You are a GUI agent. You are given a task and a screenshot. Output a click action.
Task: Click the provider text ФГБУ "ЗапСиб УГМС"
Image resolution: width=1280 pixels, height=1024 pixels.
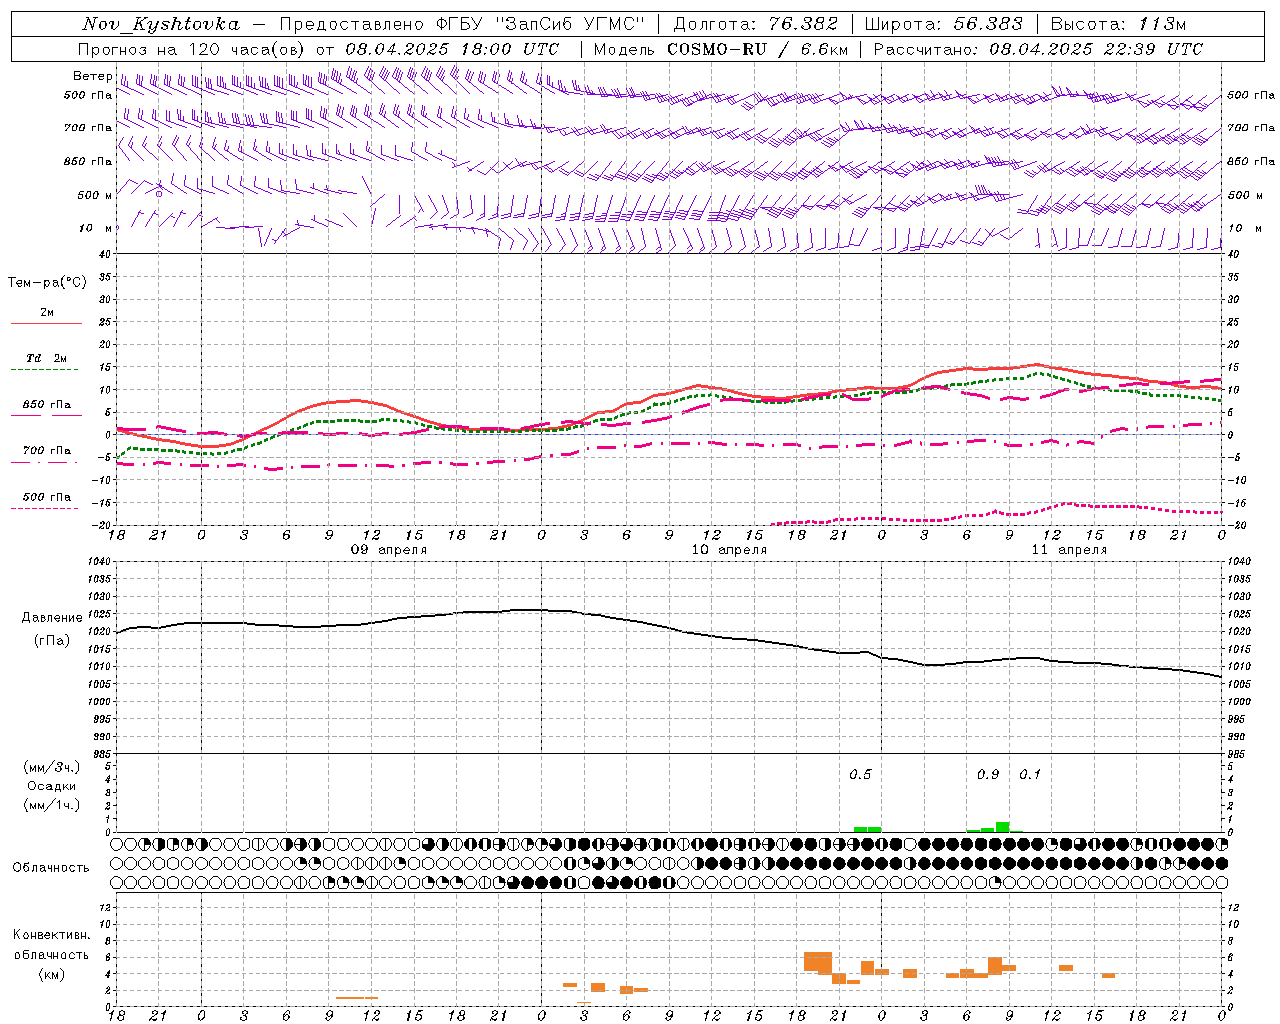click(x=540, y=24)
